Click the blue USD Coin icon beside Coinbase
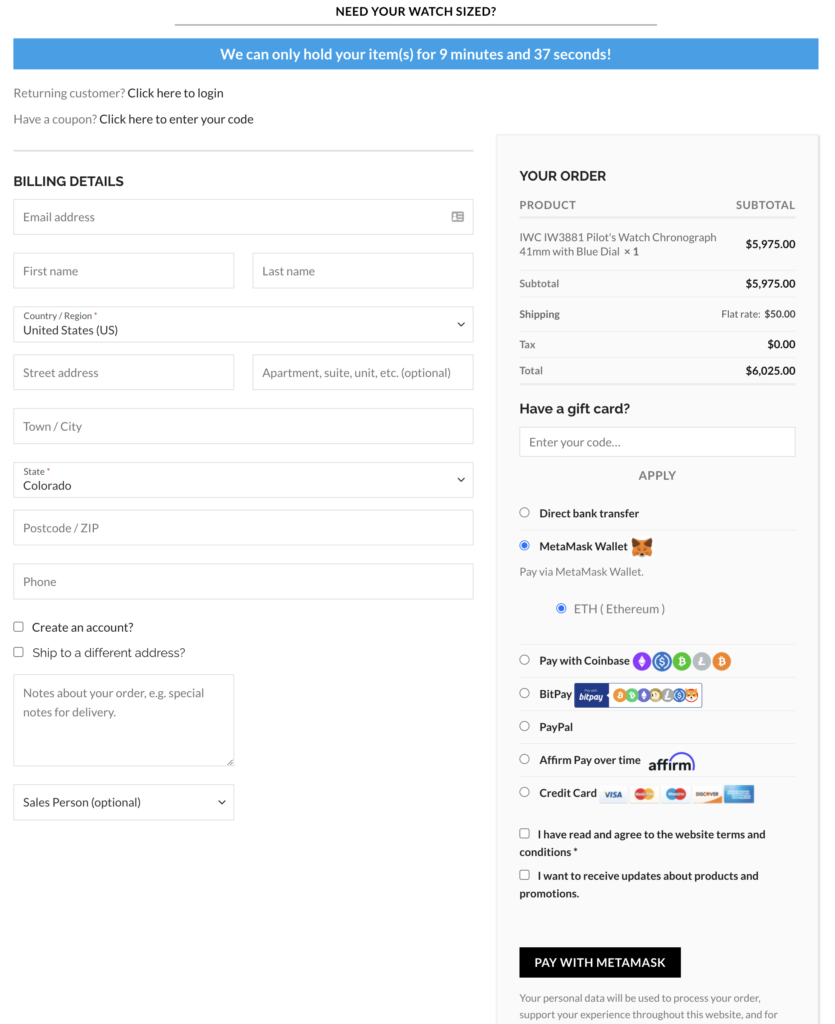Image resolution: width=835 pixels, height=1024 pixels. tap(662, 662)
